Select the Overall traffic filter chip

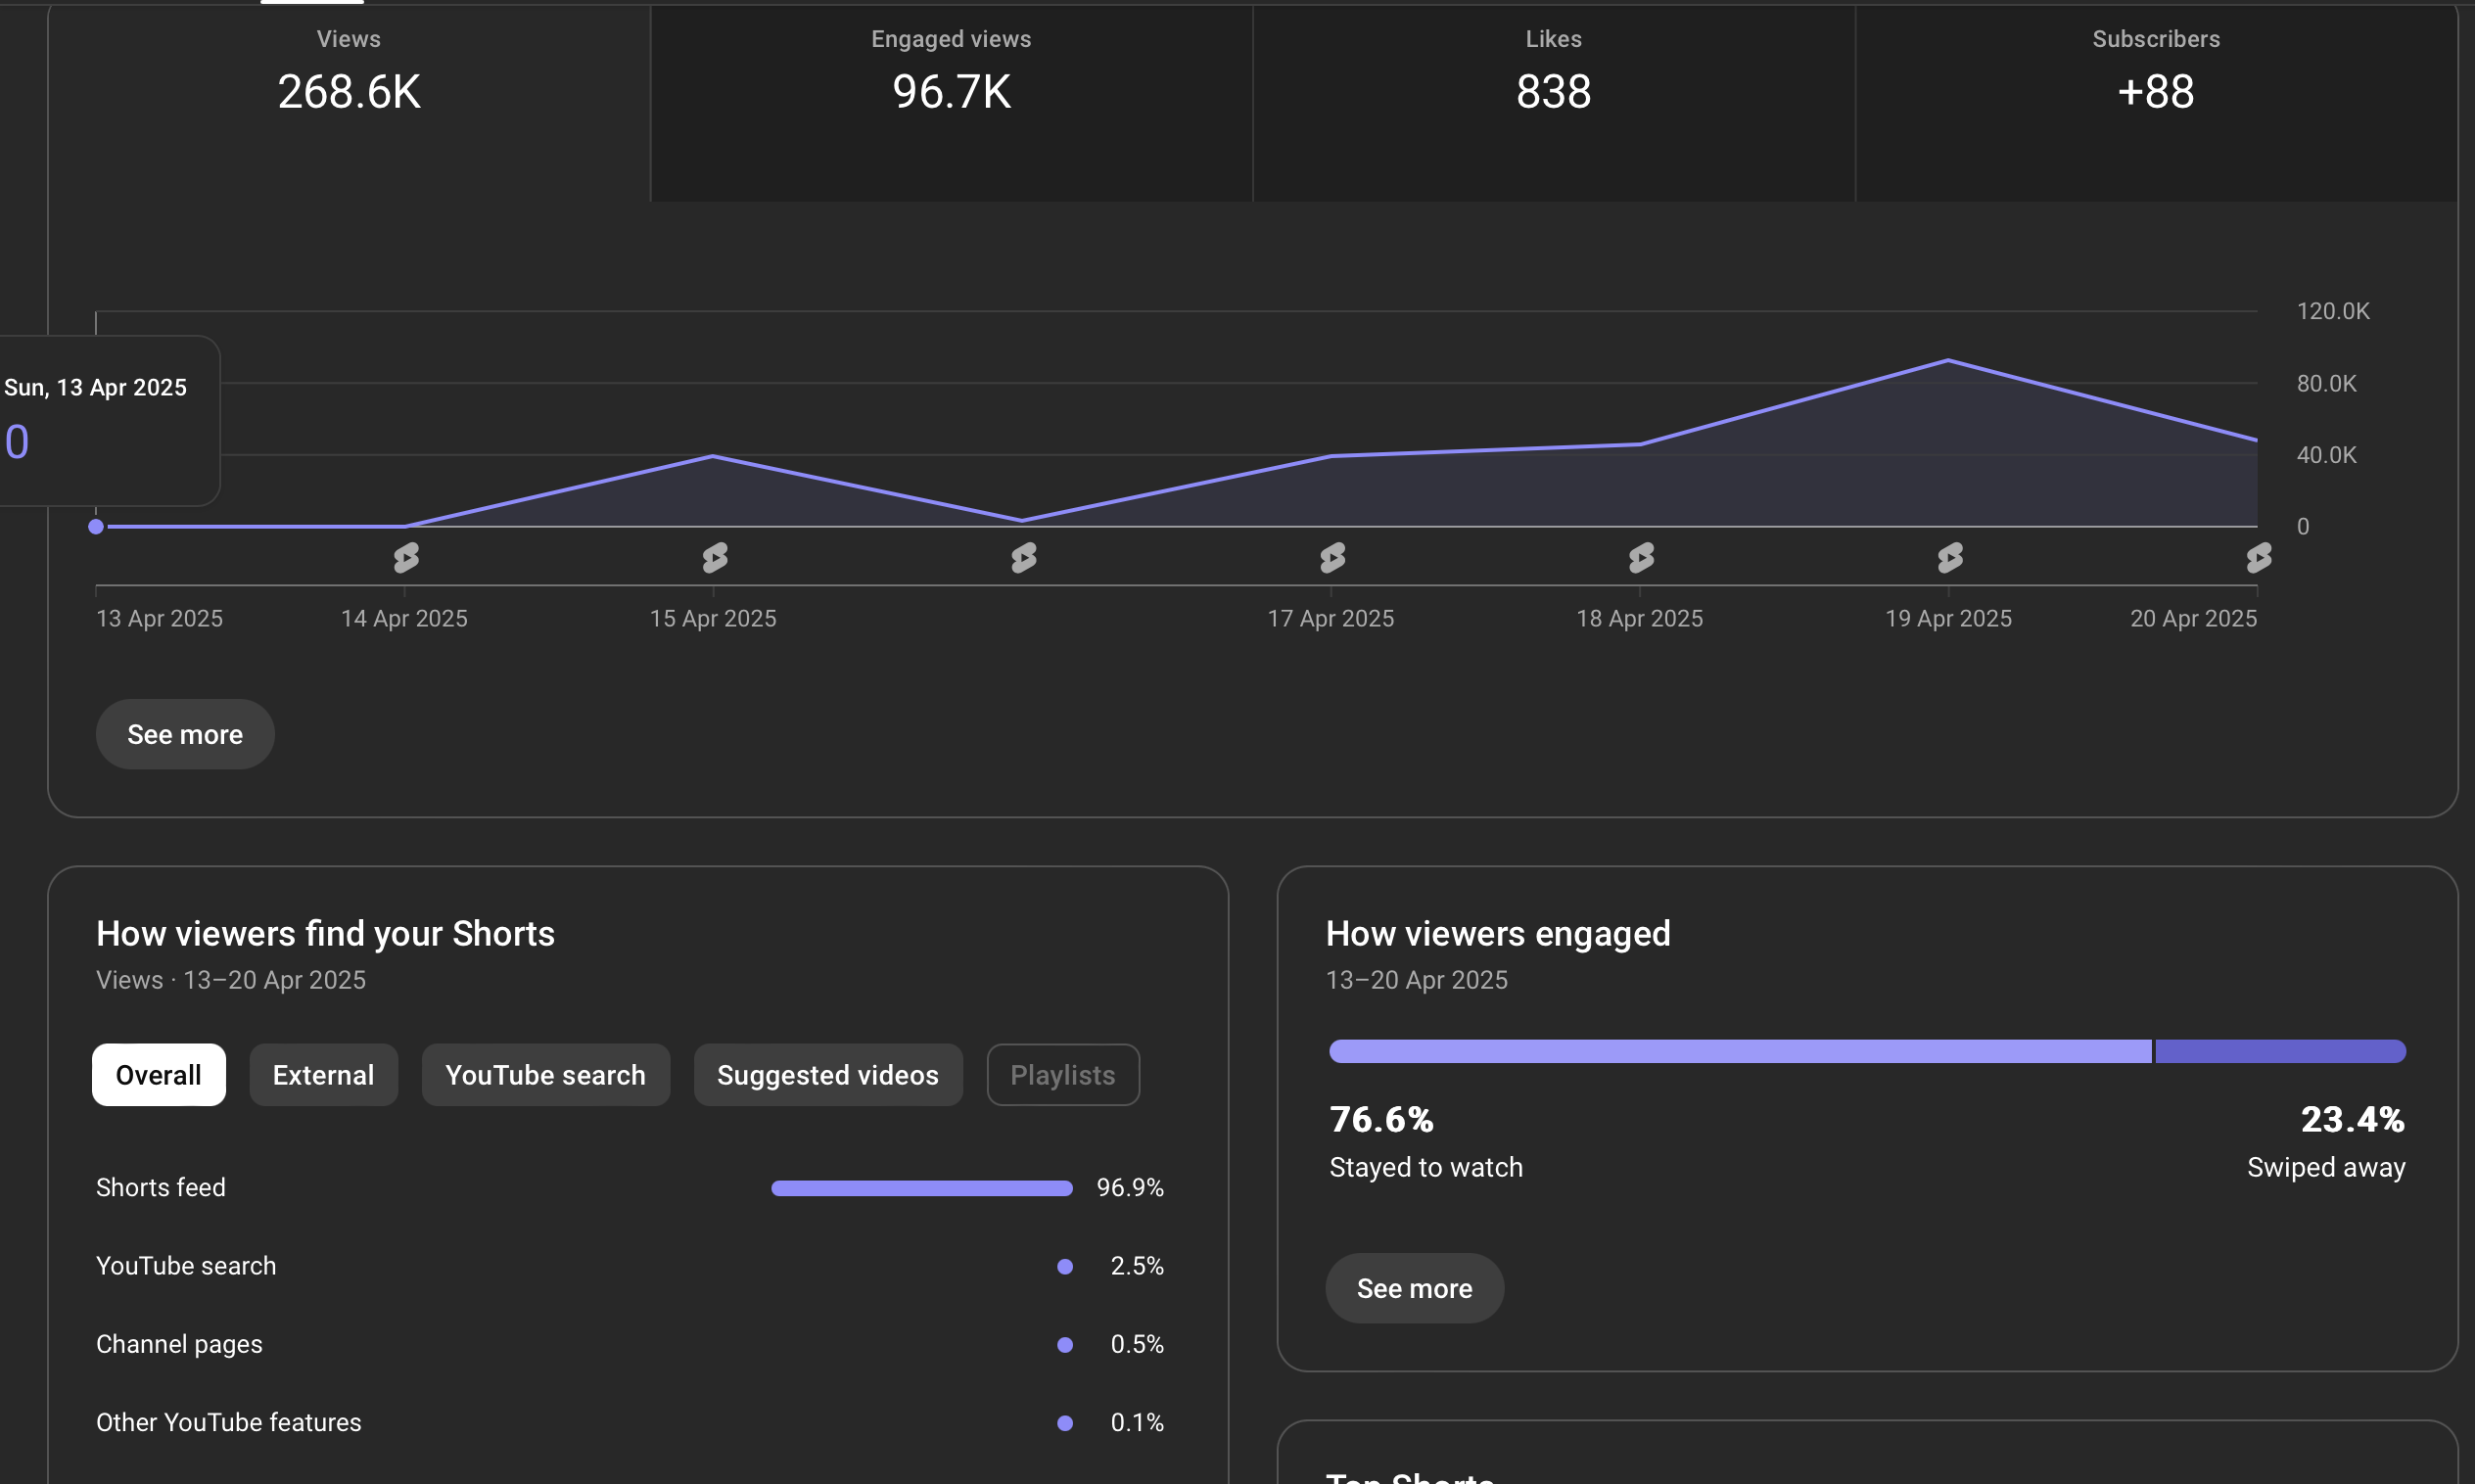[x=158, y=1075]
